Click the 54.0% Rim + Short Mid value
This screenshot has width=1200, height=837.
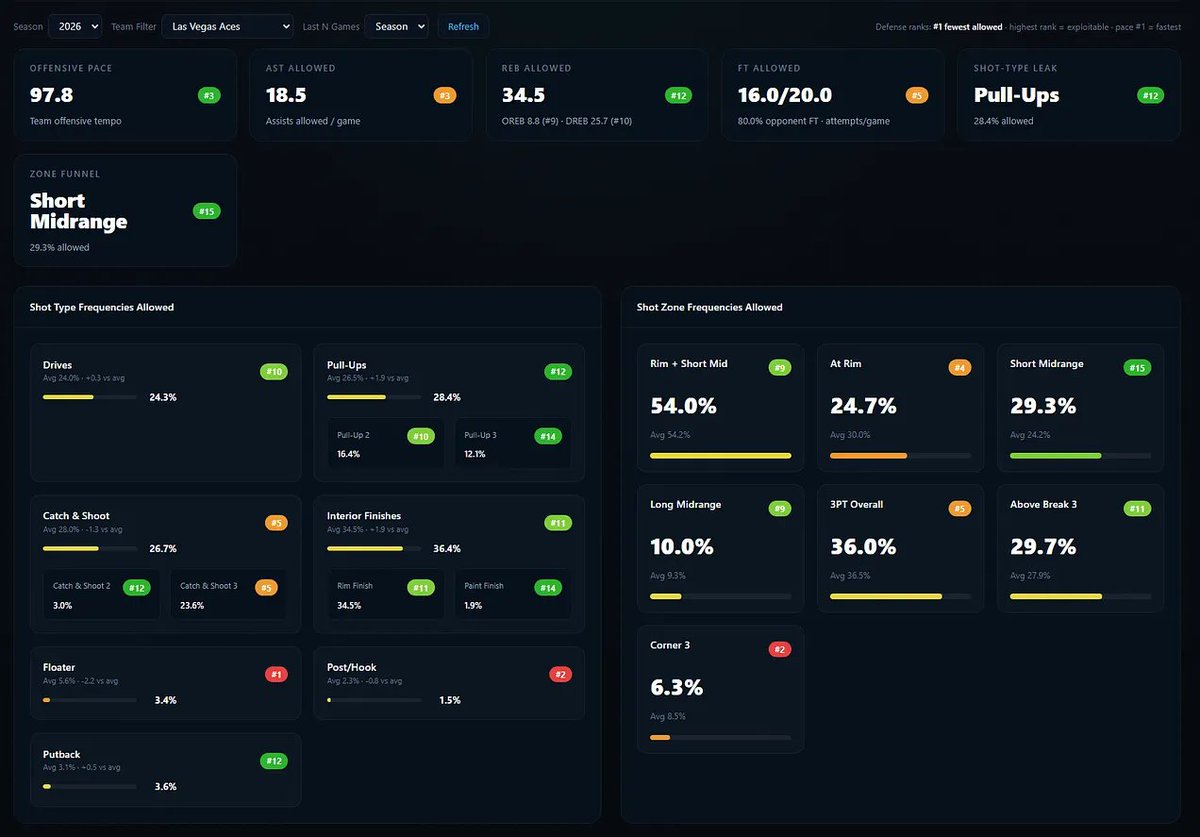(x=683, y=406)
